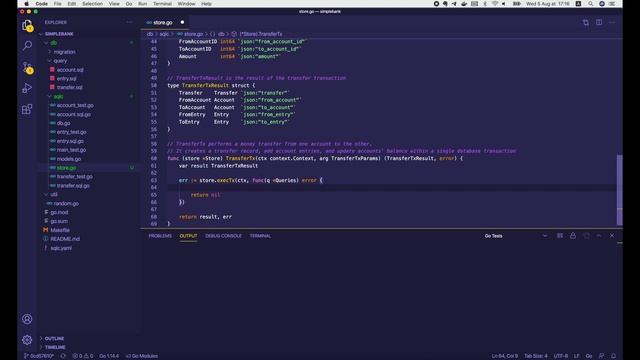Open errors and warnings count in status bar

tap(82, 356)
